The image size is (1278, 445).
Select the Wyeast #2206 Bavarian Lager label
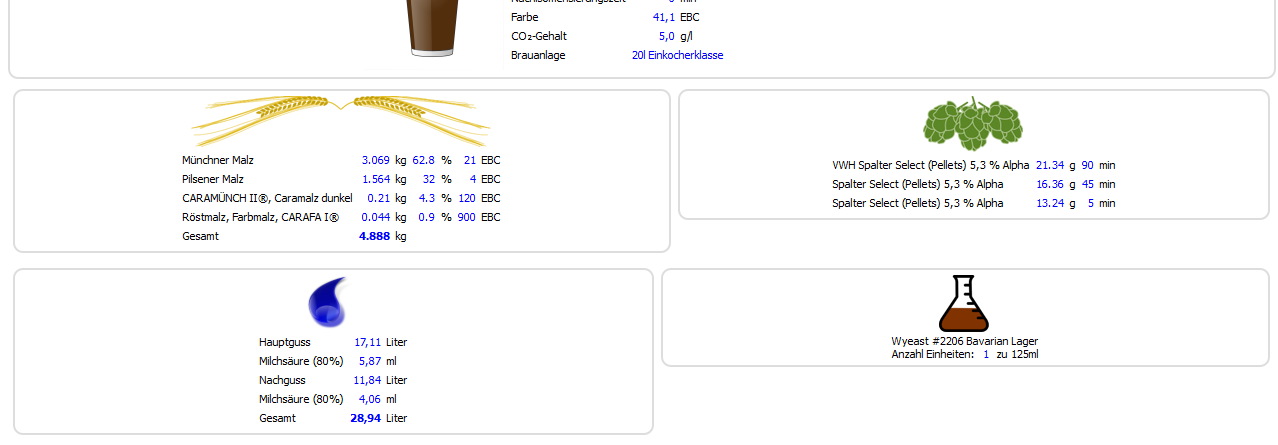964,341
